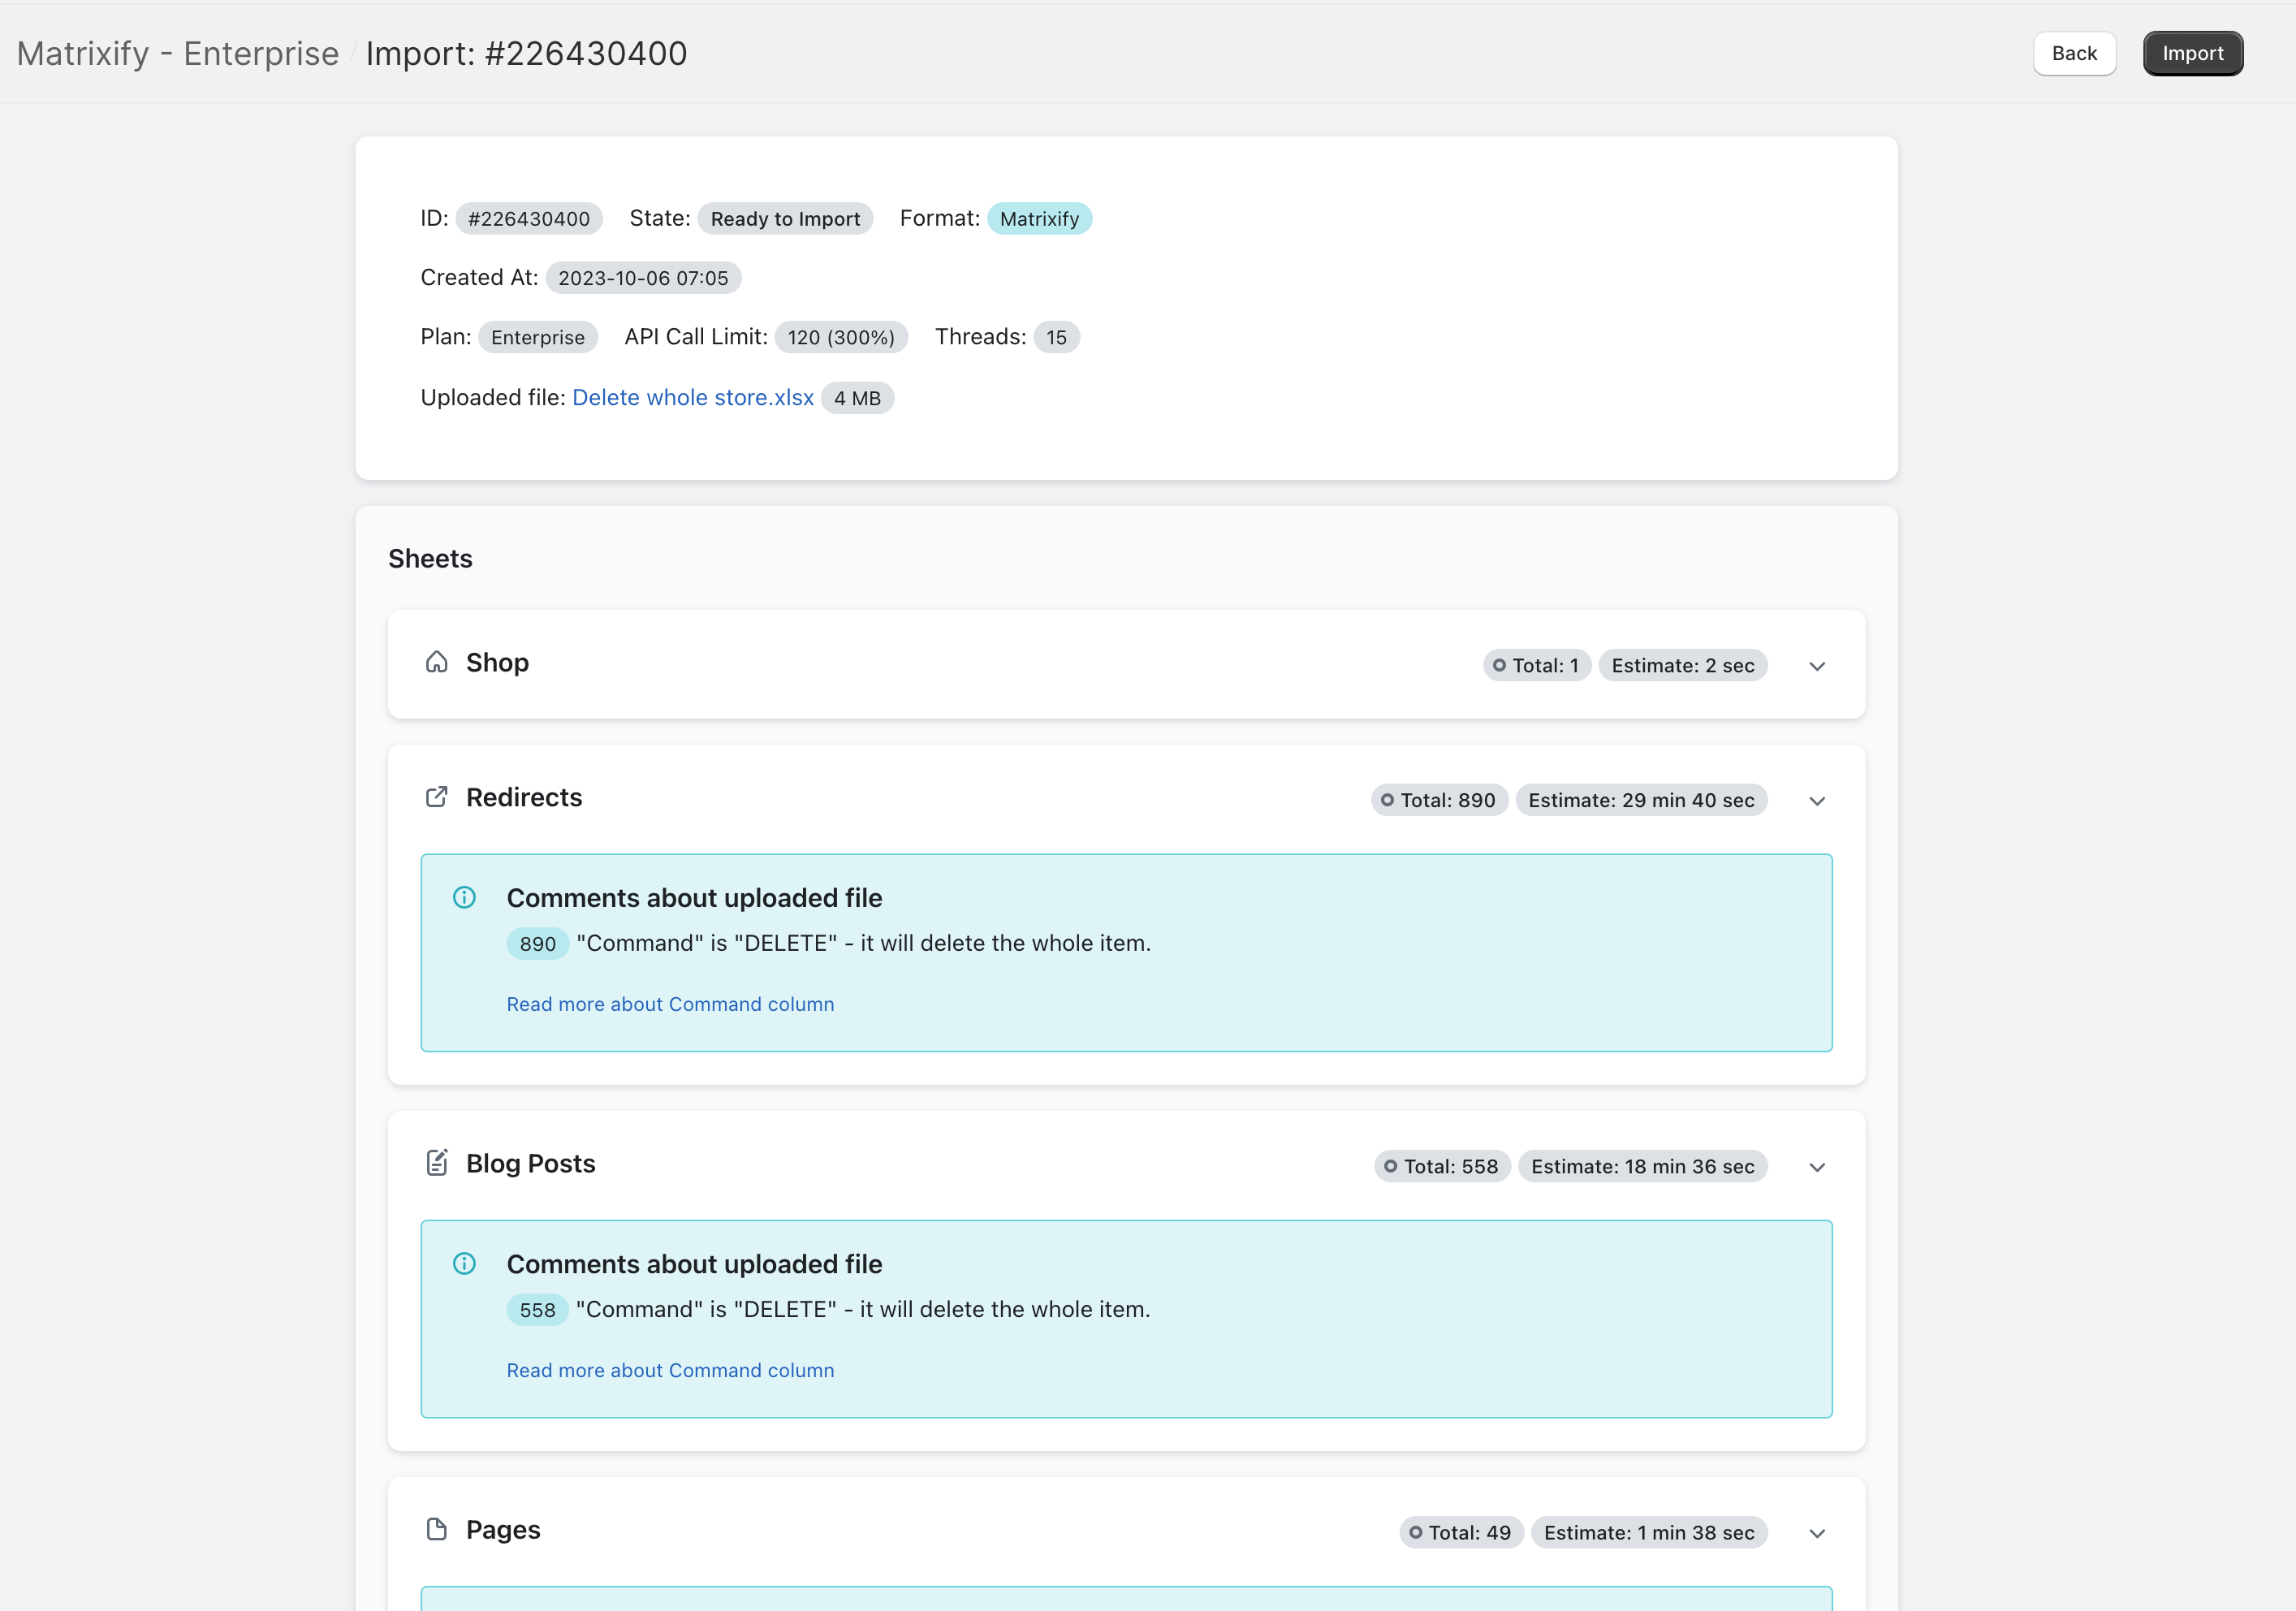This screenshot has height=1611, width=2296.
Task: Expand the Redirects sheet section
Action: [x=1817, y=800]
